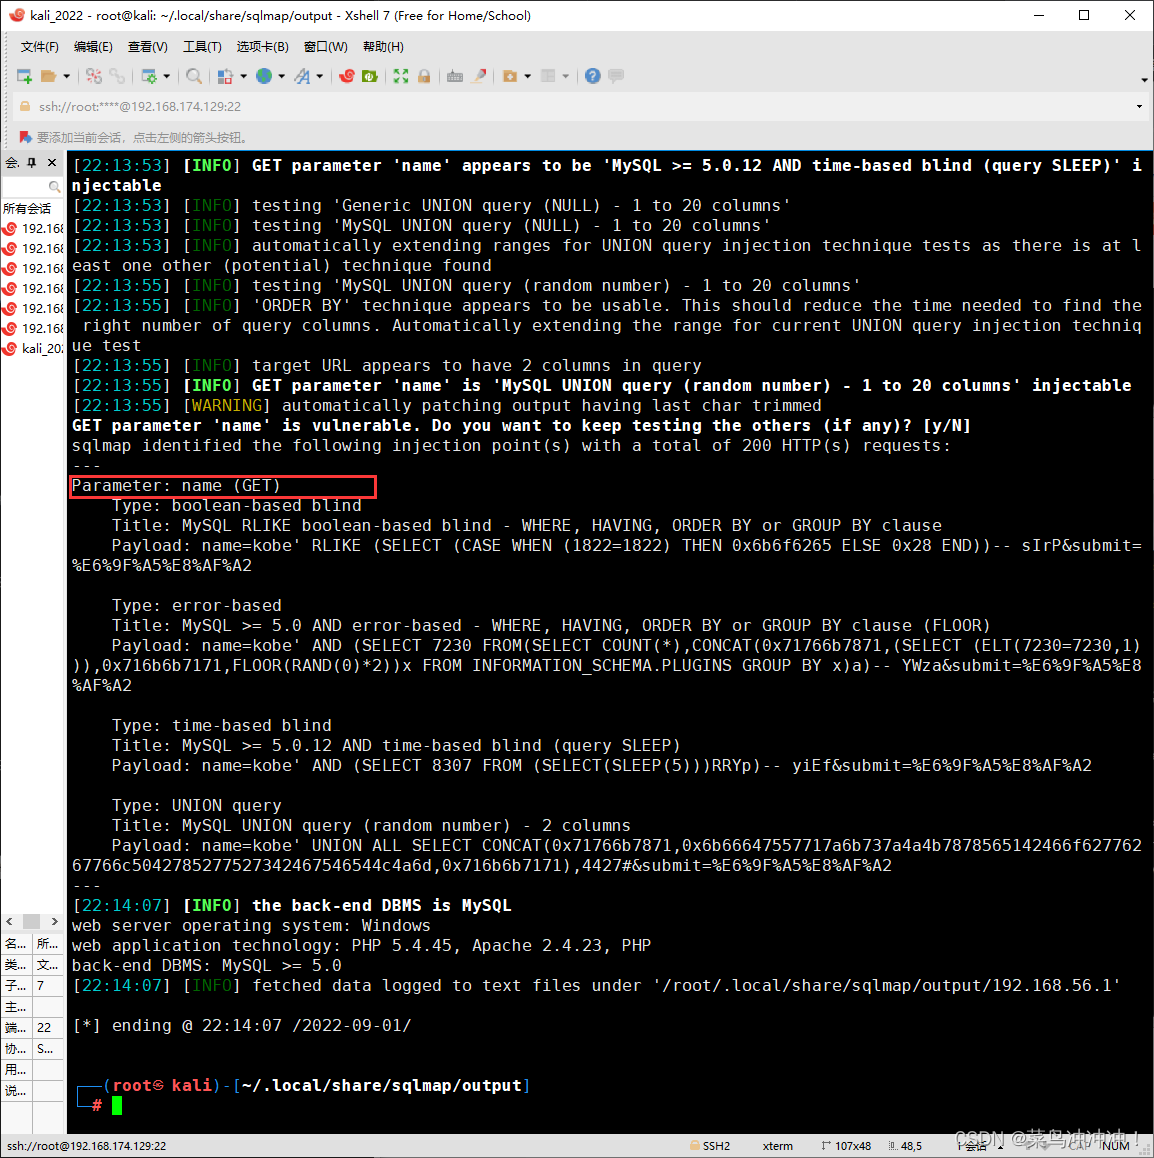1154x1158 pixels.
Task: Click the lock icon in address bar
Action: (25, 106)
